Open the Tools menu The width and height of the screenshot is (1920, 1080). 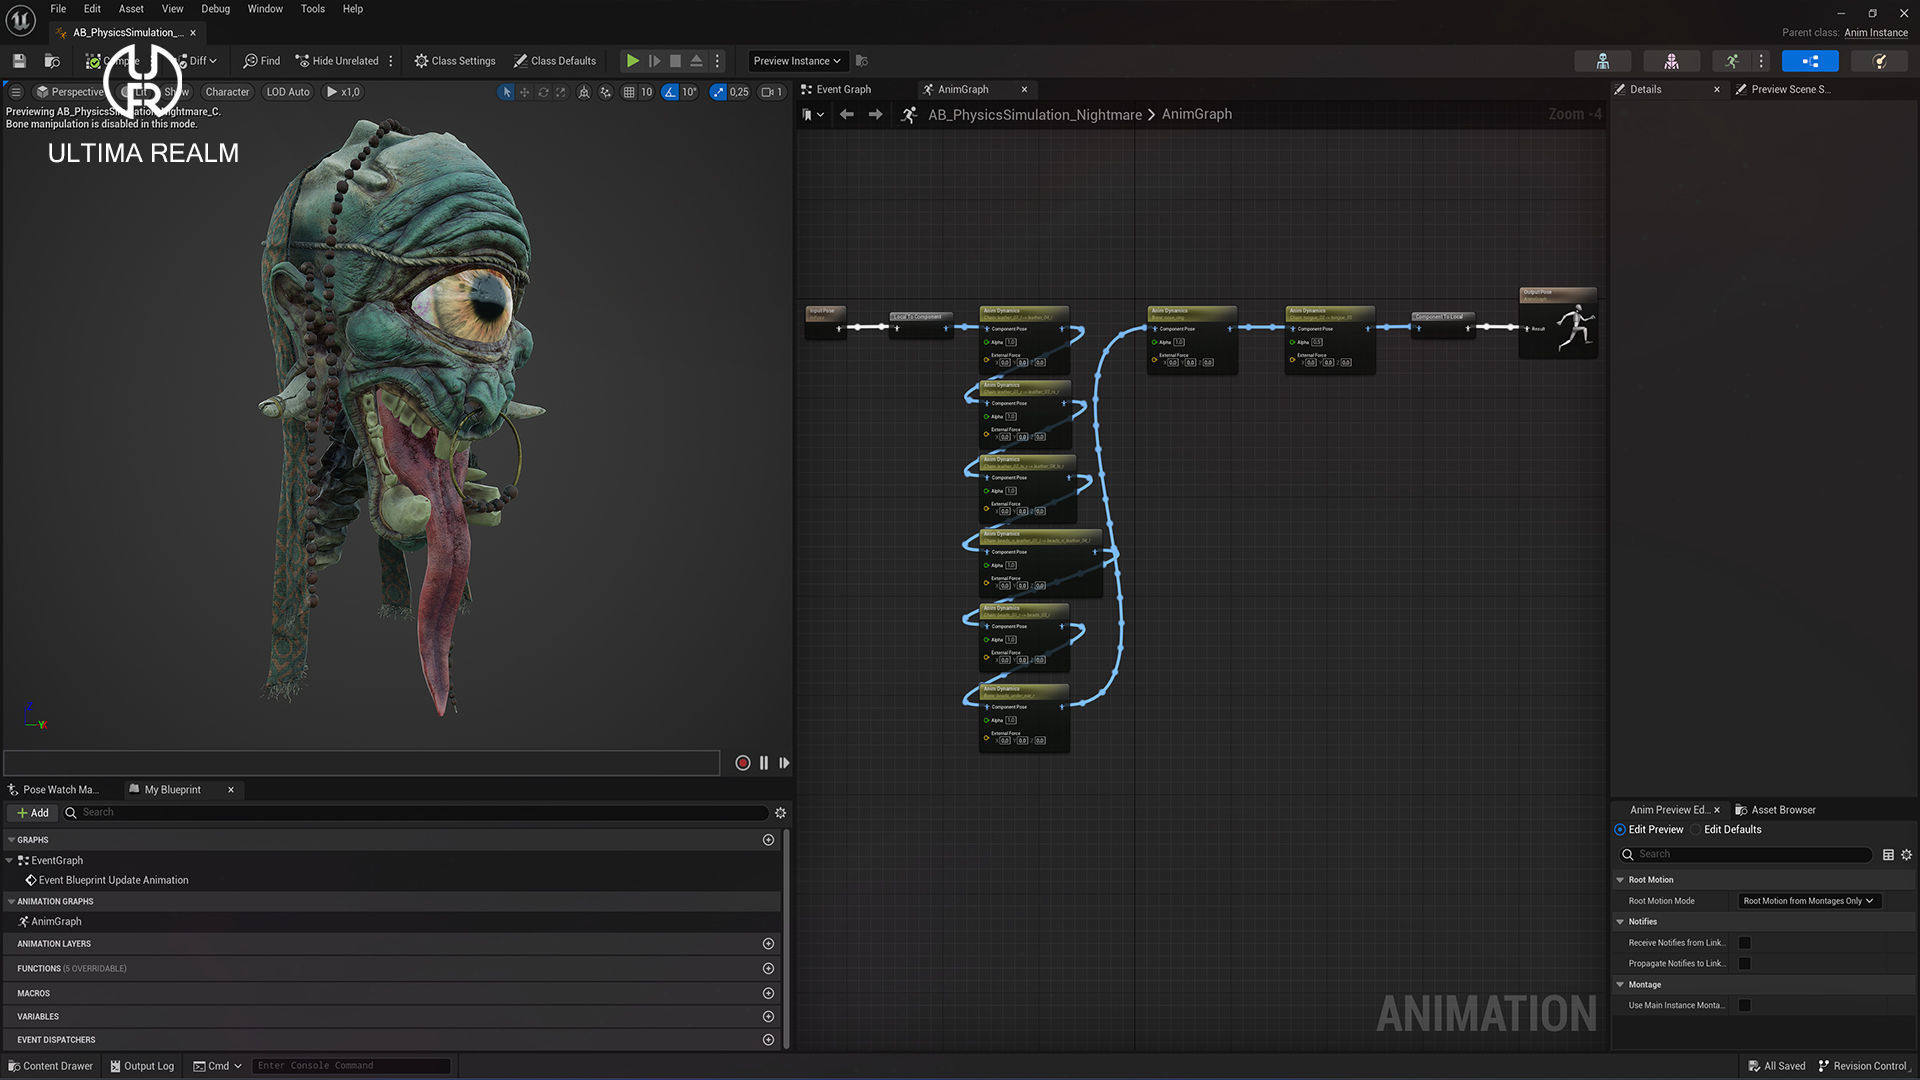[x=313, y=9]
